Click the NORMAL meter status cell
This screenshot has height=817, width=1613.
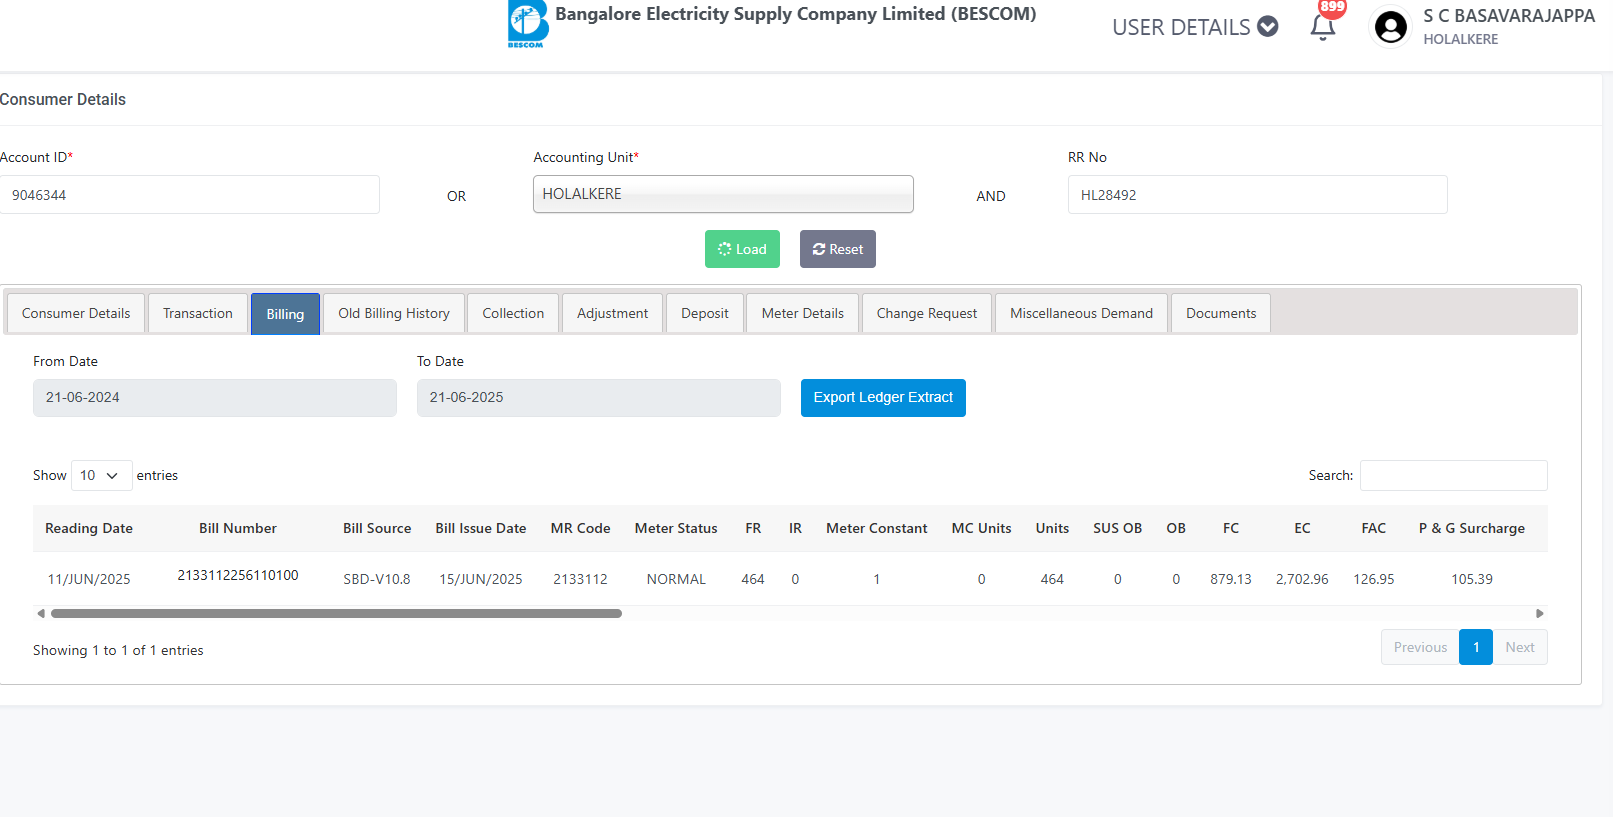tap(676, 579)
